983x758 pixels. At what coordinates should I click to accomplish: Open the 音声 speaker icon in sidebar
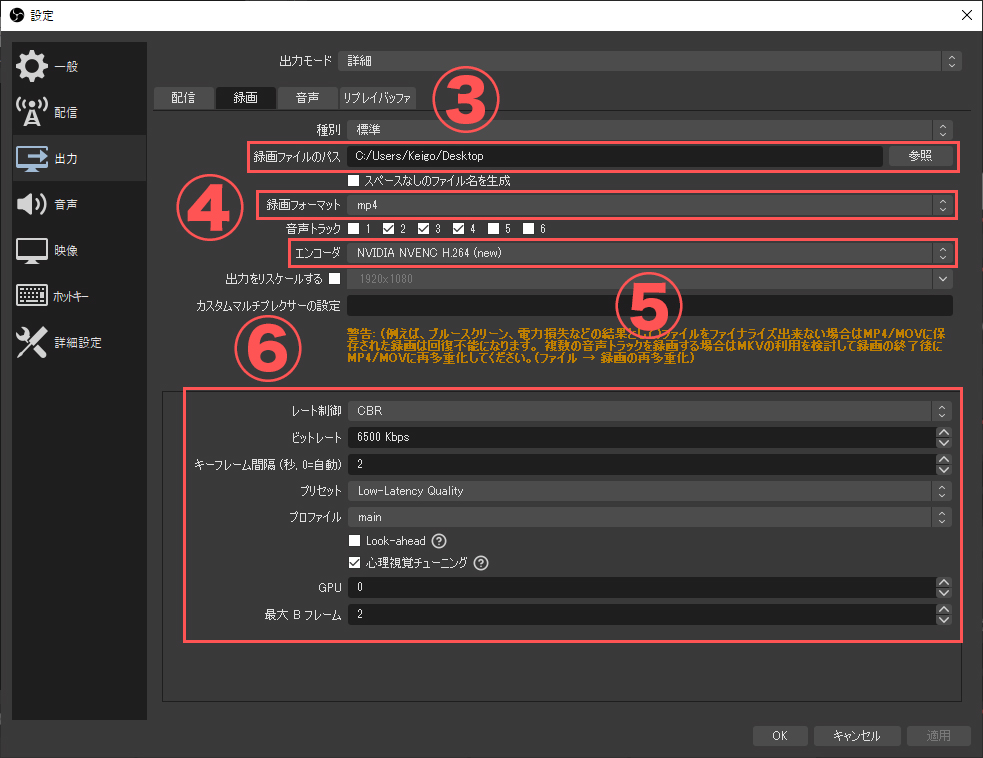coord(31,204)
